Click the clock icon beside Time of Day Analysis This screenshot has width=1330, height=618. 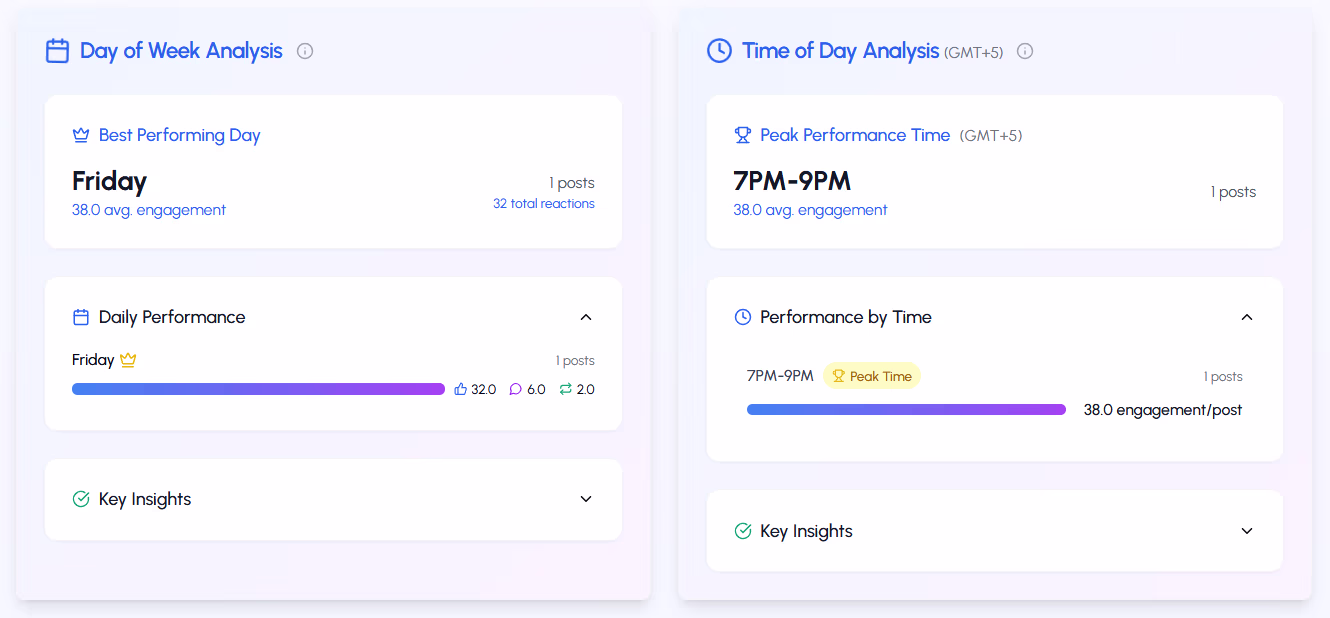click(x=718, y=50)
